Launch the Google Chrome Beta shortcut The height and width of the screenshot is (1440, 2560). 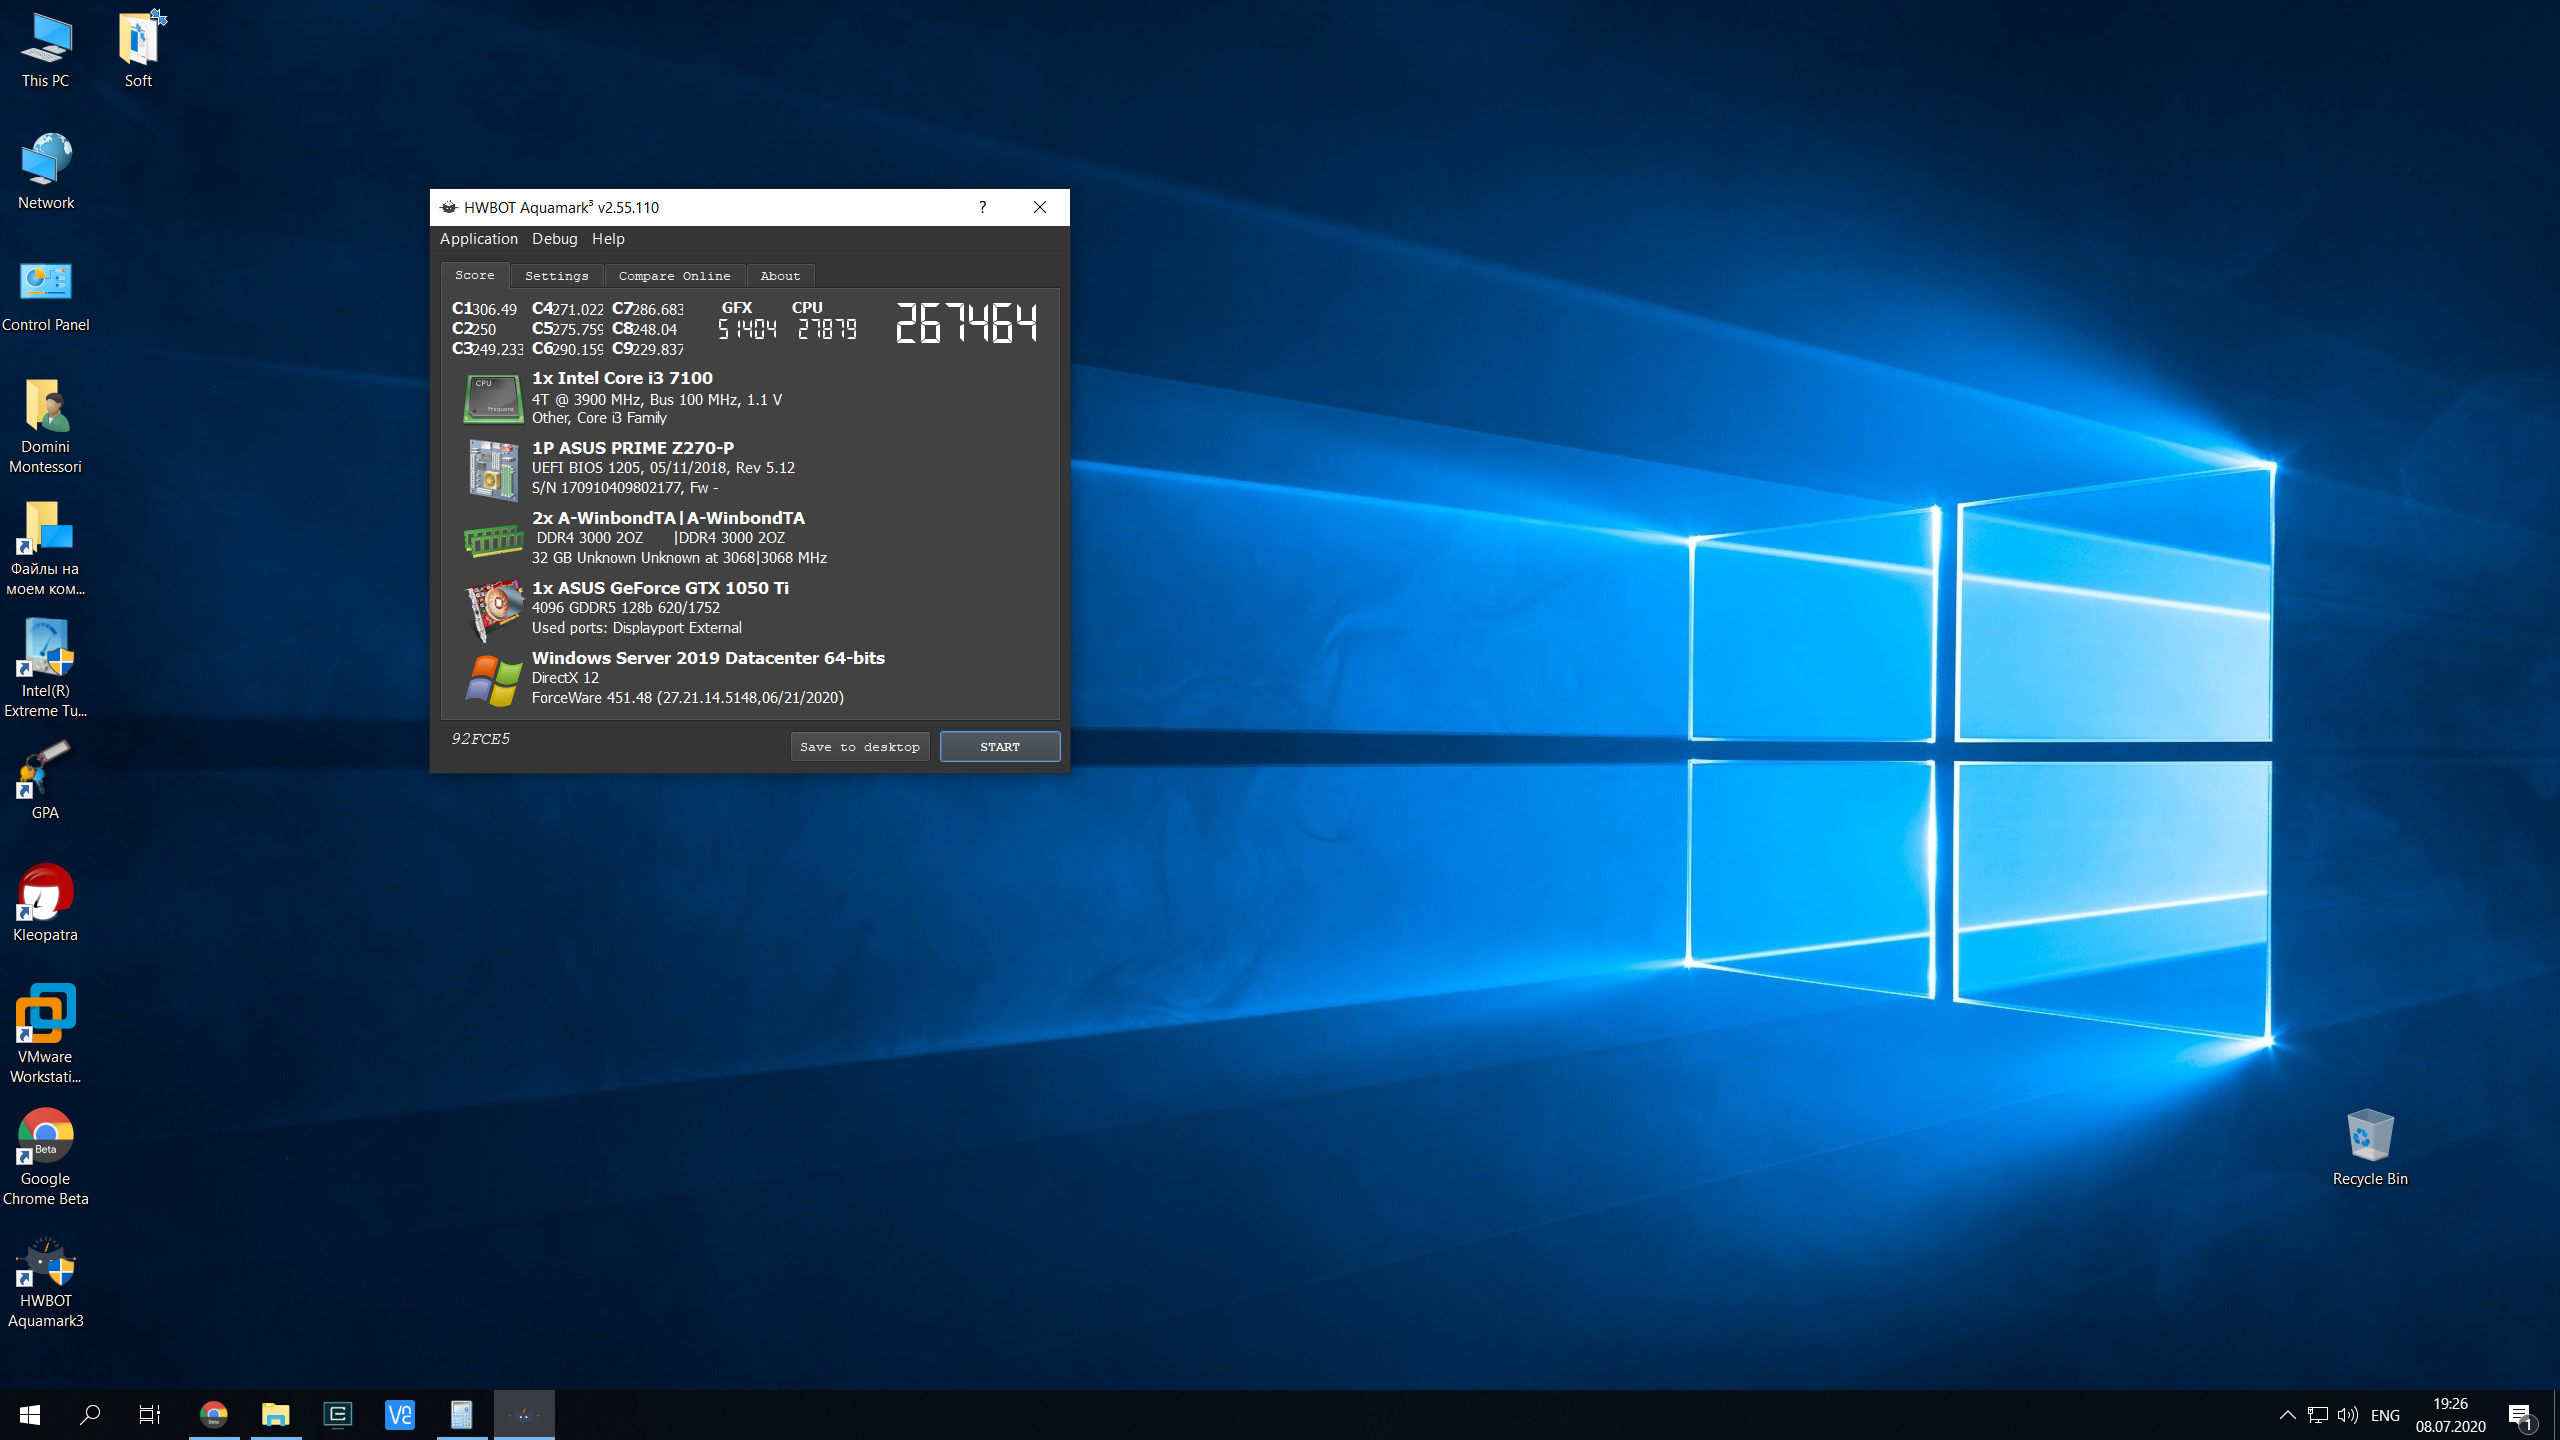click(x=46, y=1156)
